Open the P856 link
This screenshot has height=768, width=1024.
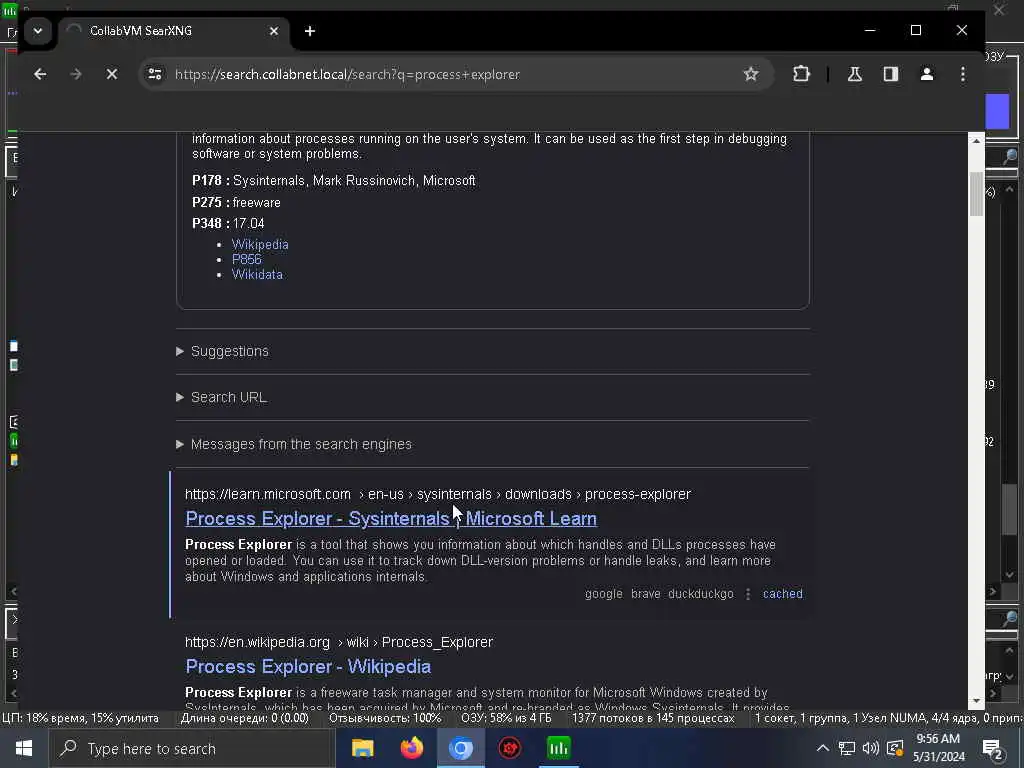246,259
